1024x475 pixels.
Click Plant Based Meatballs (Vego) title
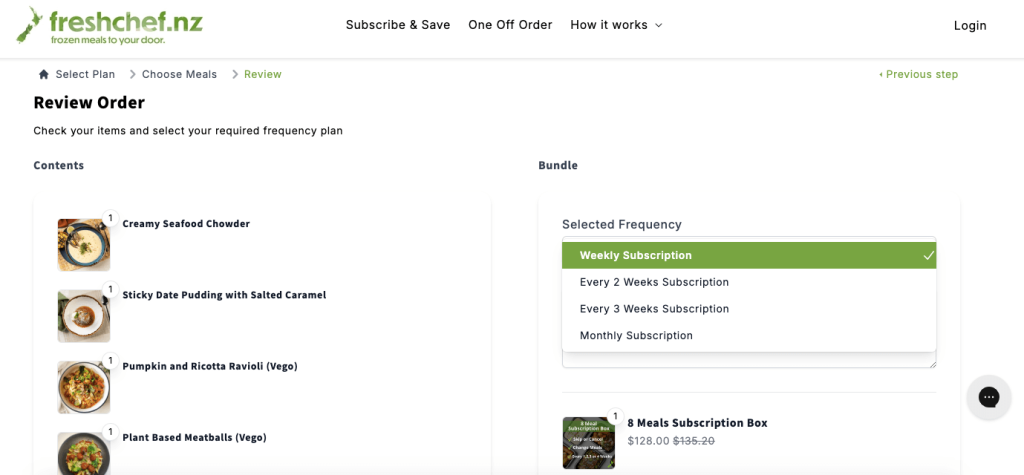tap(195, 437)
